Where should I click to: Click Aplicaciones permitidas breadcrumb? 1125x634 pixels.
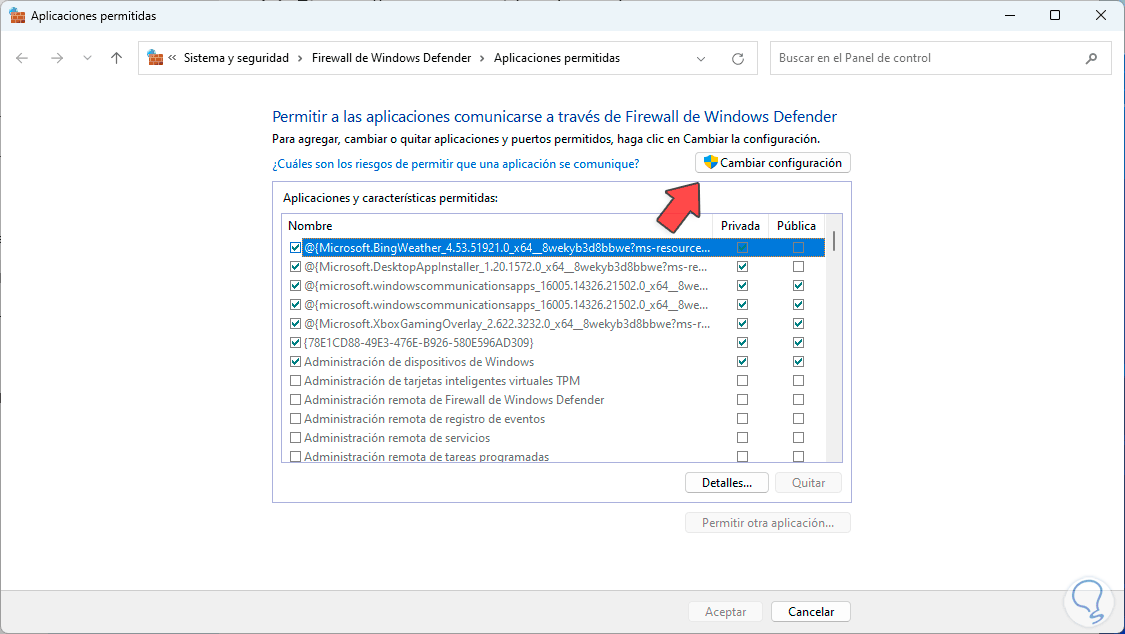(x=557, y=58)
